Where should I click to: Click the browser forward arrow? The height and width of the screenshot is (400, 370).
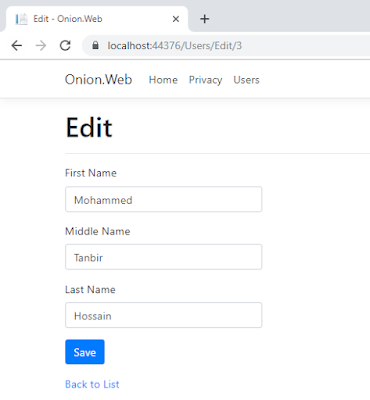click(x=41, y=45)
